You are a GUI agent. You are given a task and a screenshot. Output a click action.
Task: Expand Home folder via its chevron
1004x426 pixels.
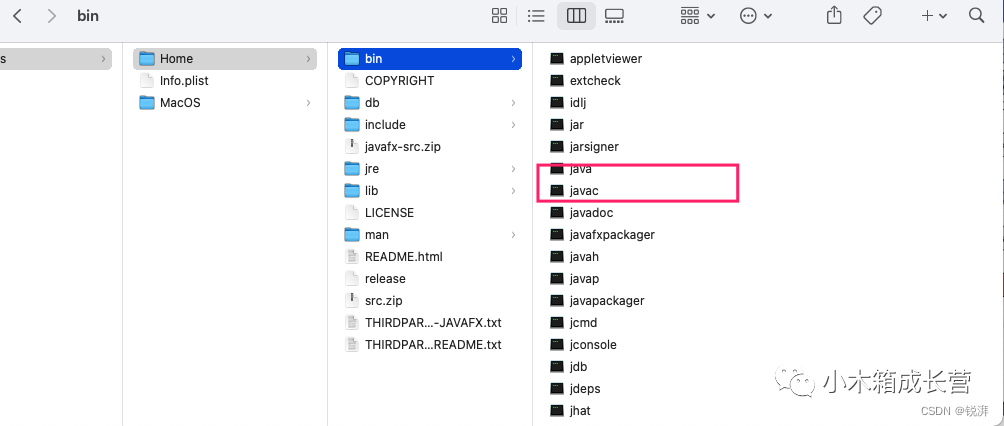[x=309, y=59]
